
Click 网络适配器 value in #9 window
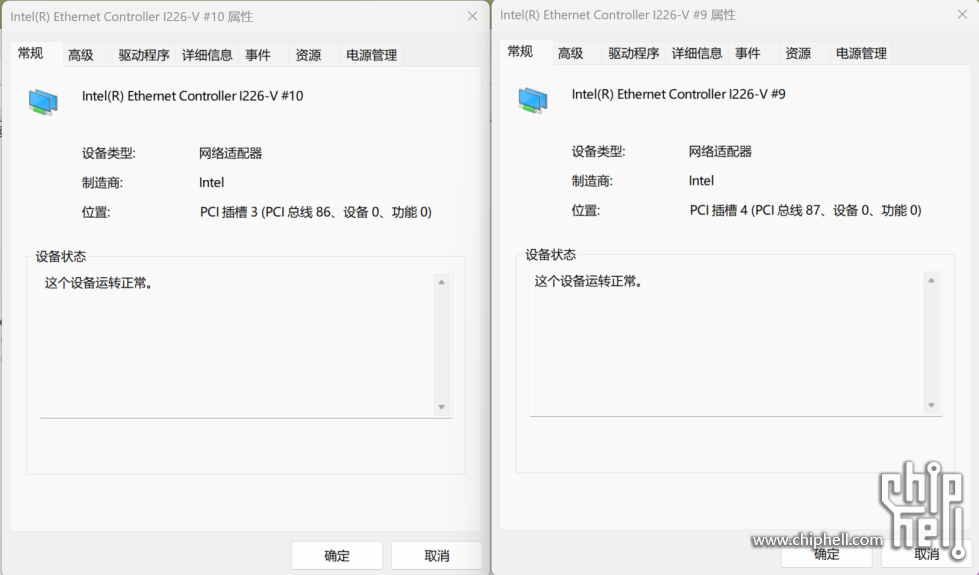pyautogui.click(x=720, y=151)
